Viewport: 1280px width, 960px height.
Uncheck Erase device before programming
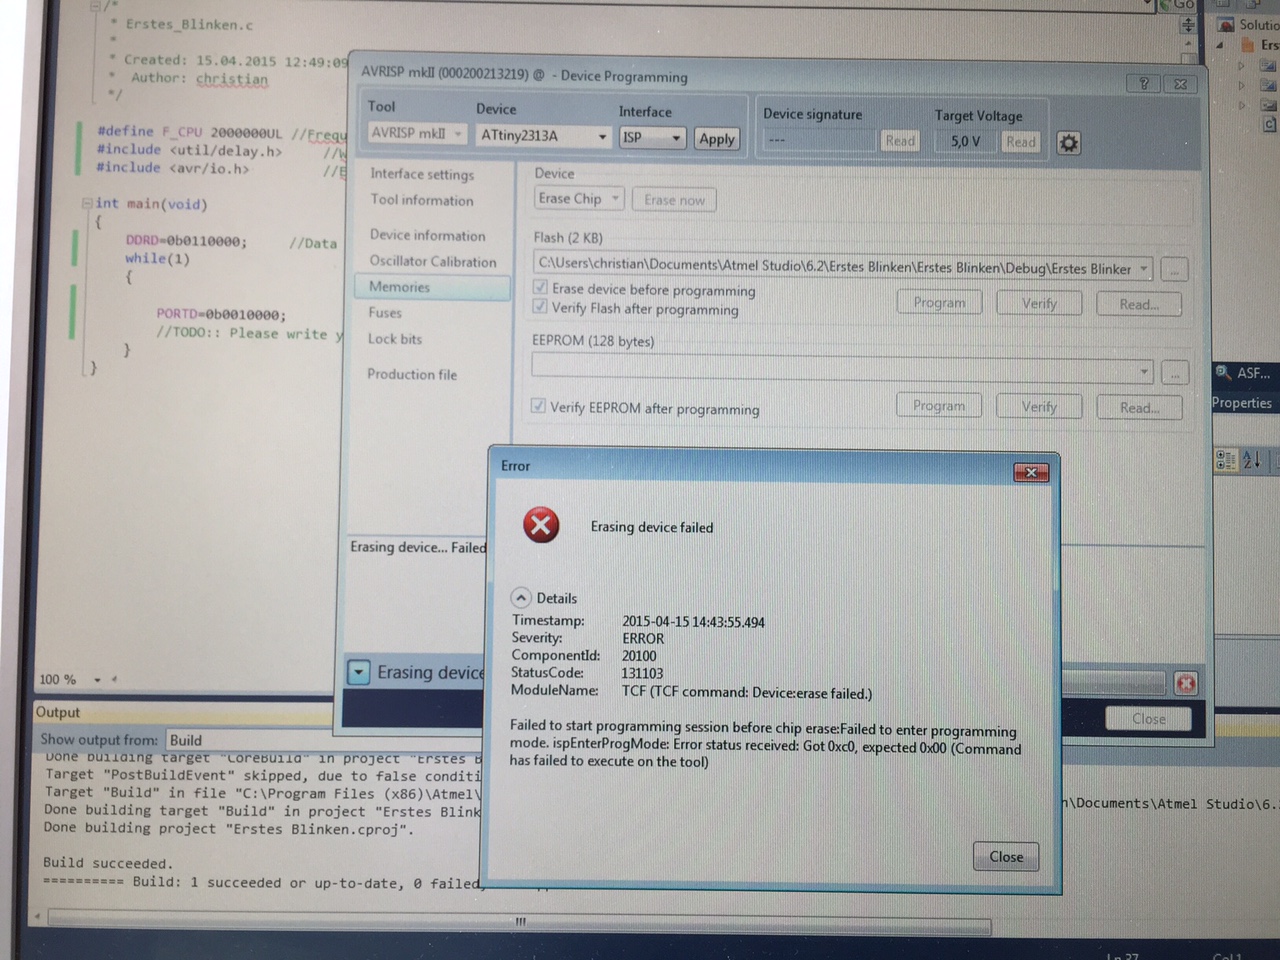point(540,290)
